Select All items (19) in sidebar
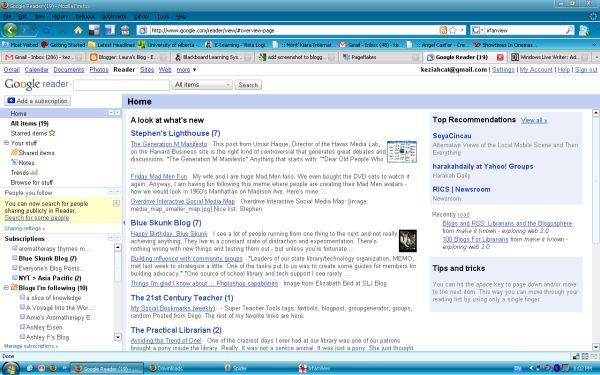Viewport: 600px width, 375px height. (29, 123)
